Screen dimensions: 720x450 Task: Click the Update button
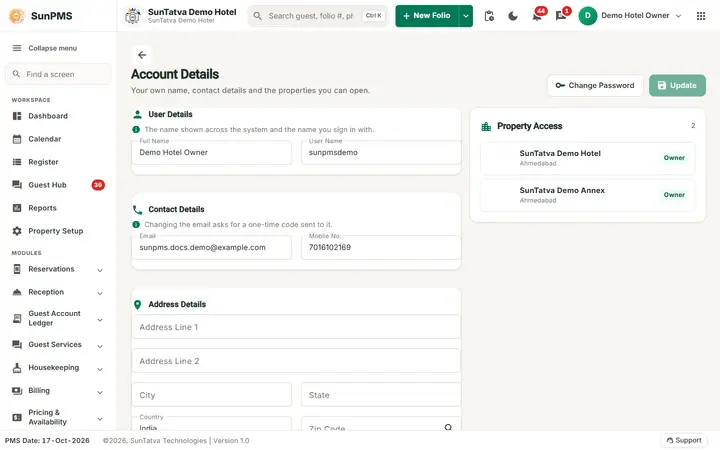[x=677, y=85]
